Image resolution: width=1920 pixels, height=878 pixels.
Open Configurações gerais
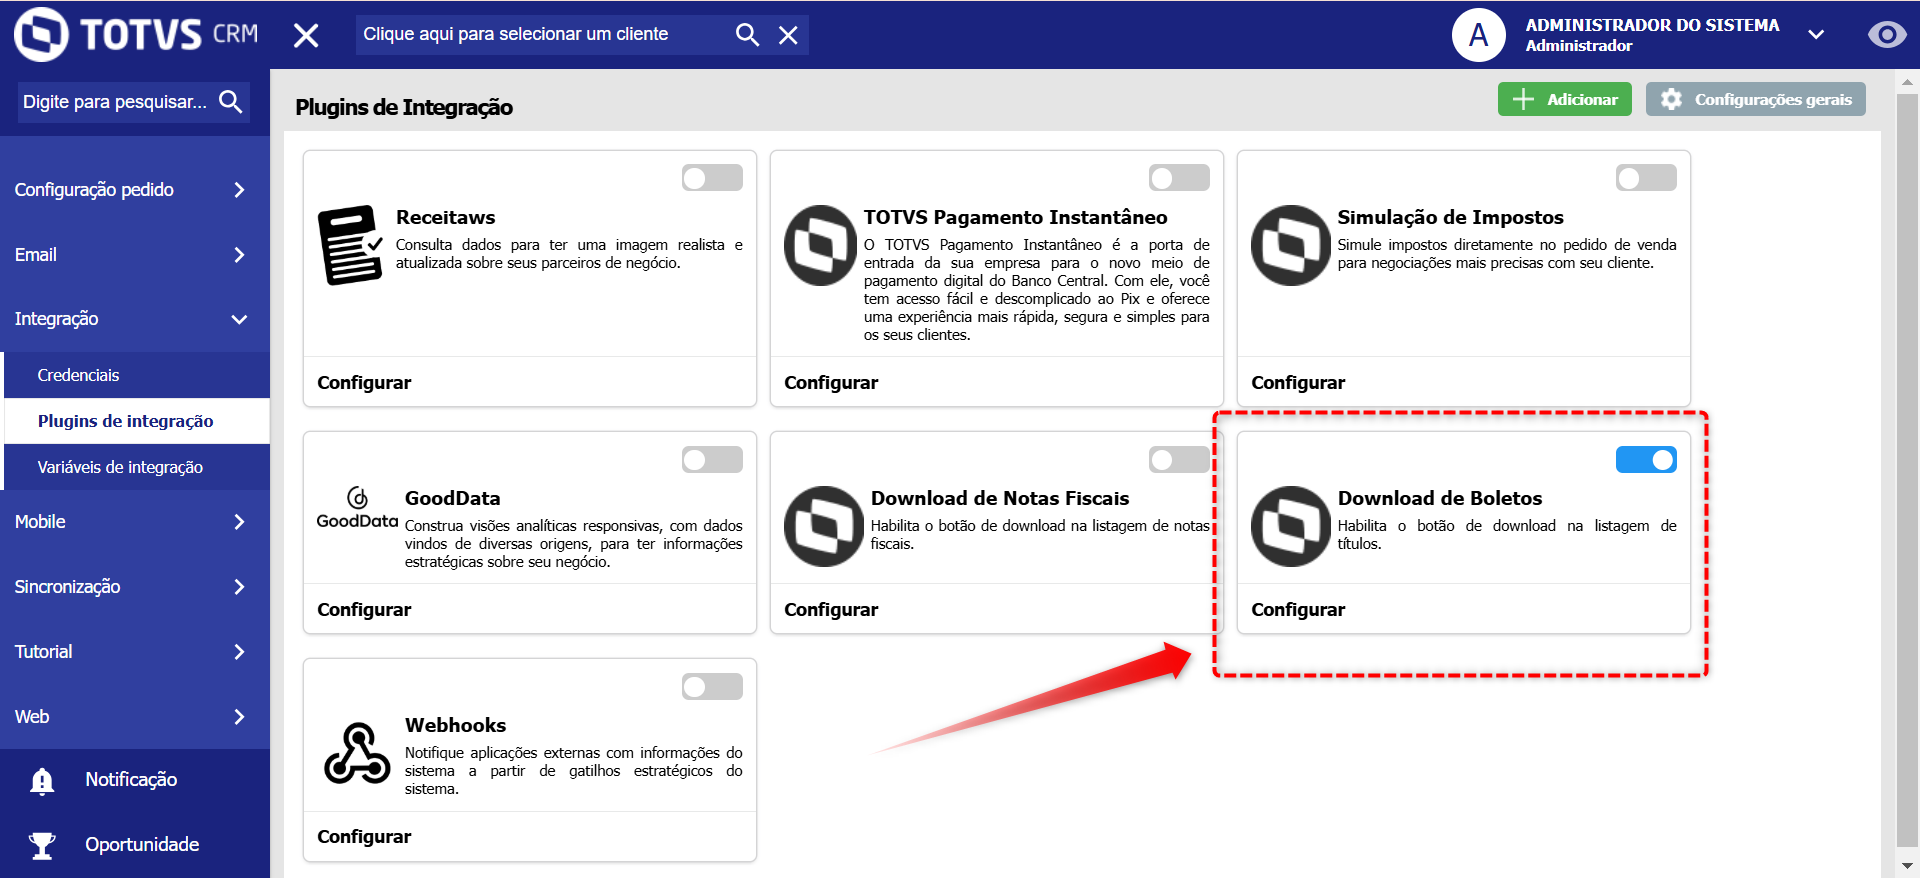1756,99
